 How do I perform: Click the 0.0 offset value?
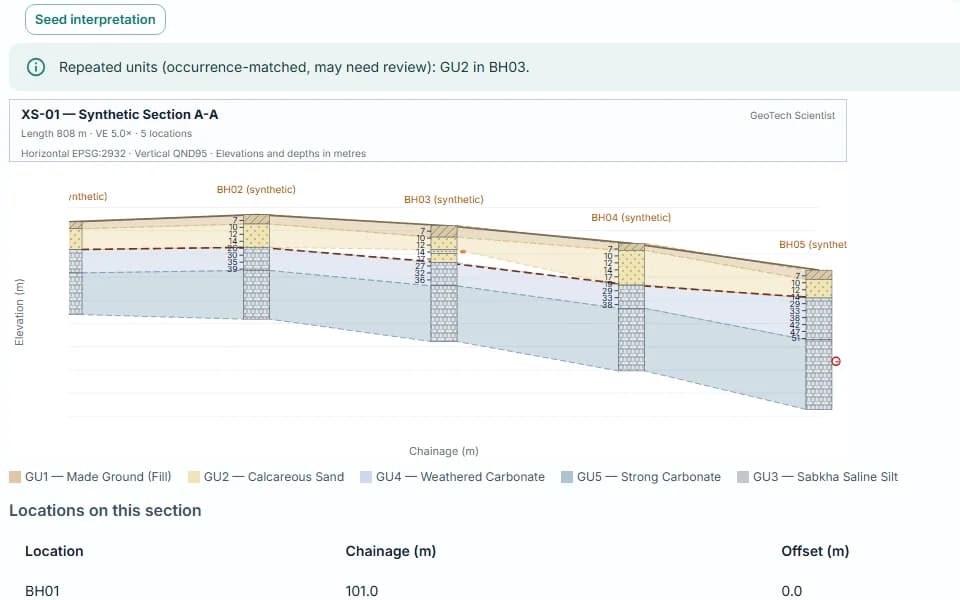click(792, 591)
